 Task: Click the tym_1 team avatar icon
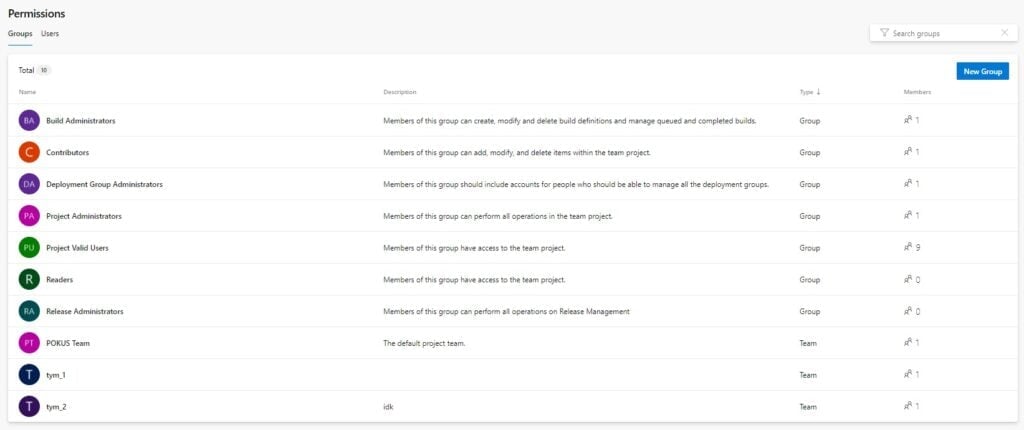coord(29,375)
